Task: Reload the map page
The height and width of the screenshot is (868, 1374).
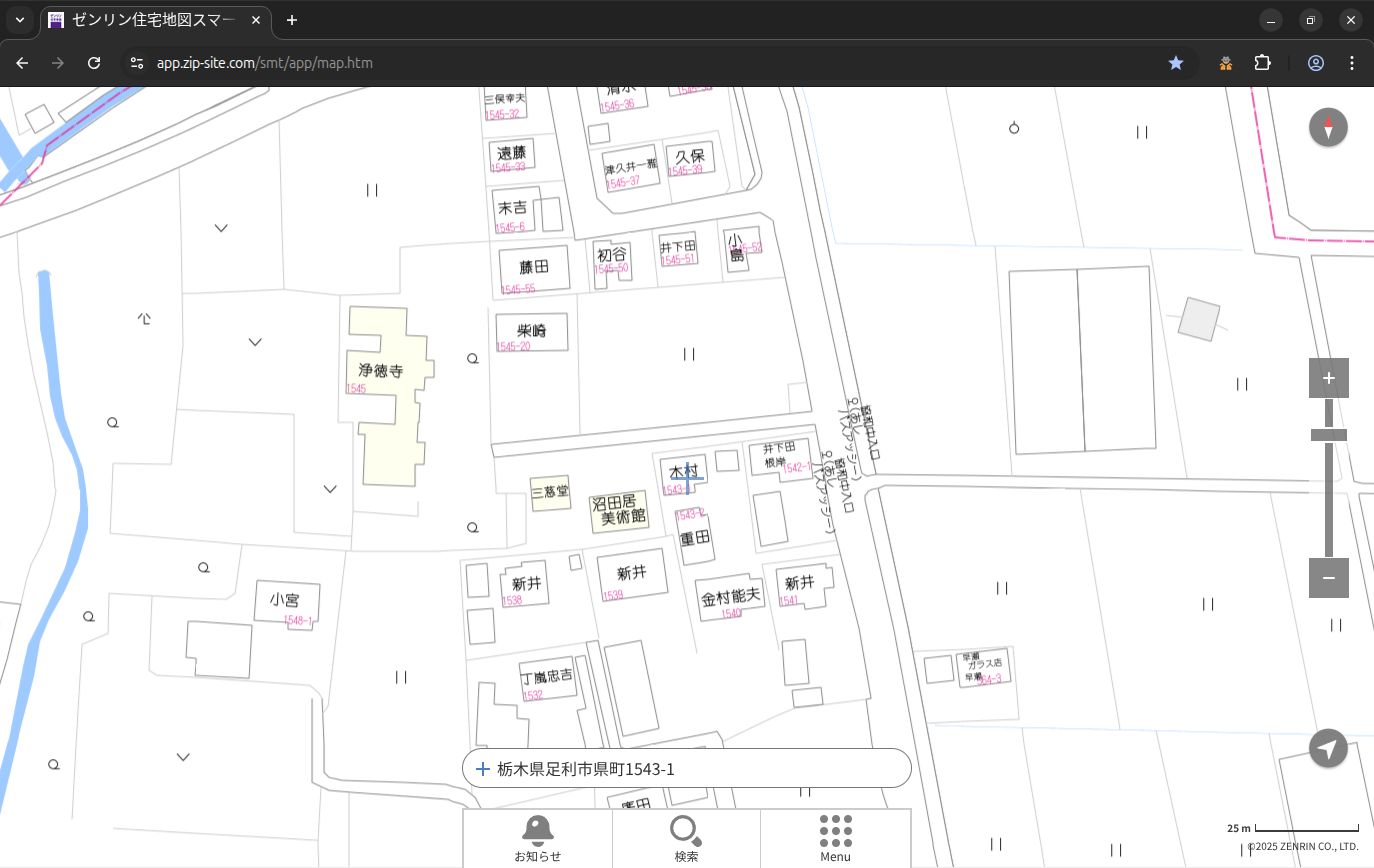Action: click(x=94, y=63)
